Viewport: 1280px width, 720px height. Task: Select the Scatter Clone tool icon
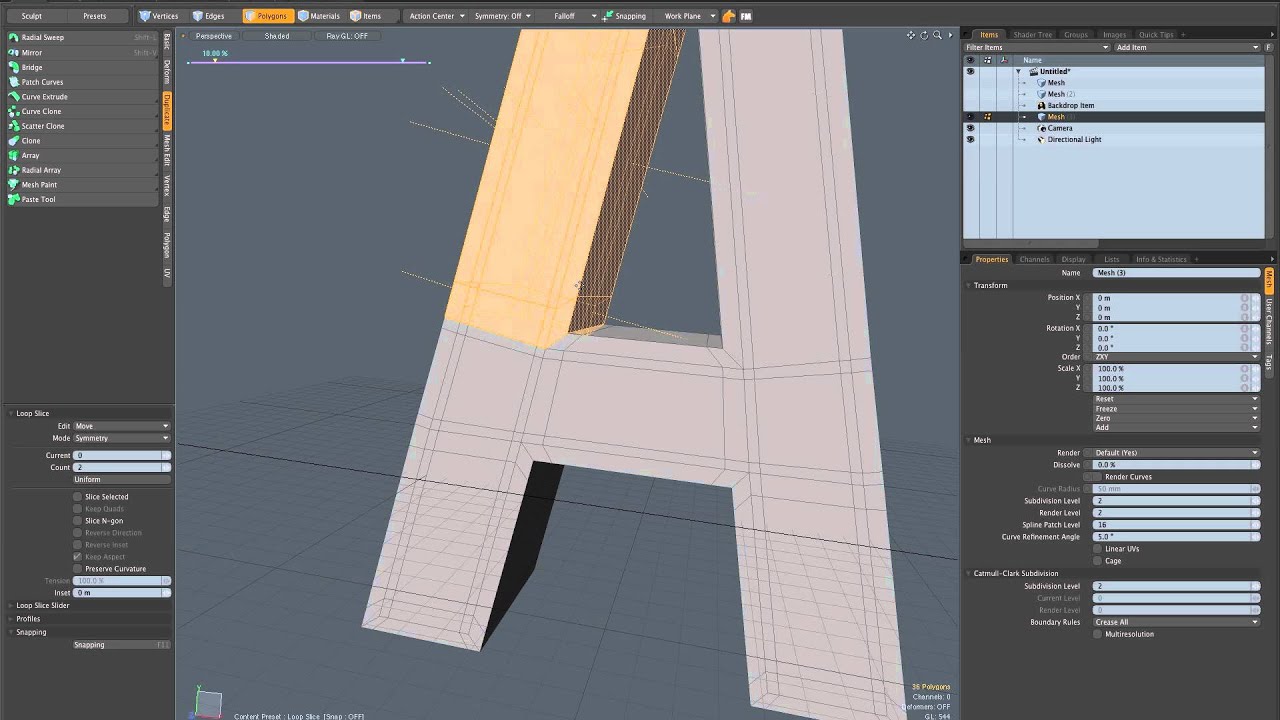(x=14, y=126)
